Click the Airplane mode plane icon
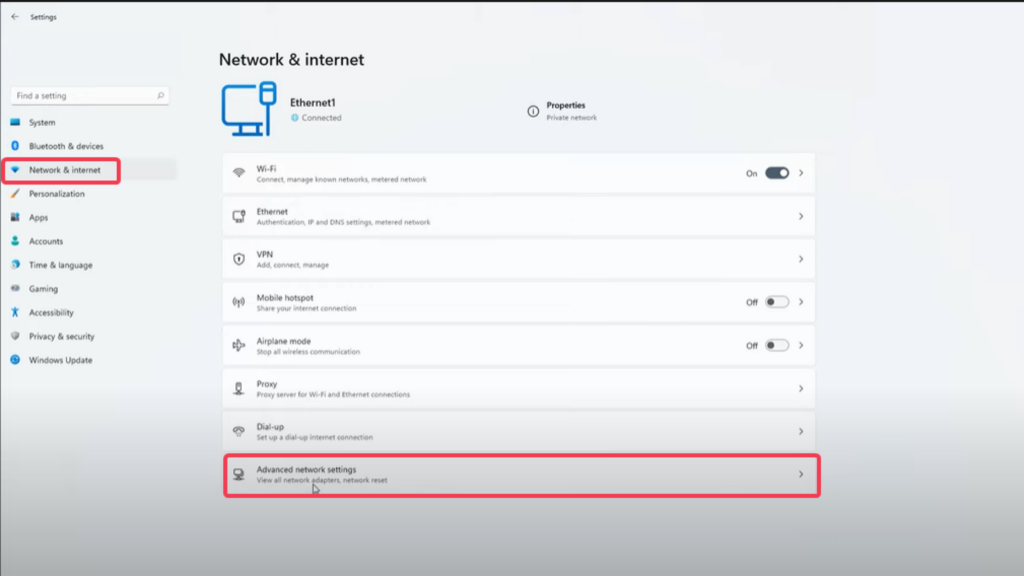The image size is (1024, 576). [x=239, y=345]
